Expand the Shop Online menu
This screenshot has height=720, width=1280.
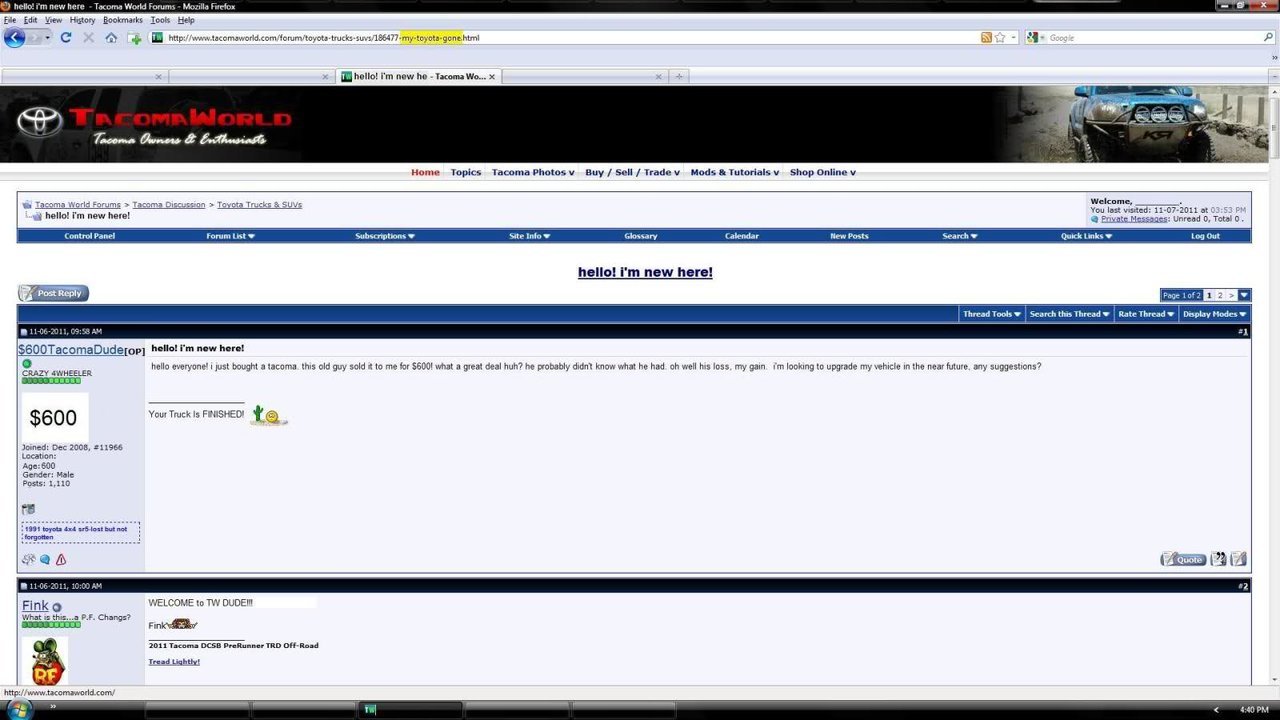click(822, 172)
